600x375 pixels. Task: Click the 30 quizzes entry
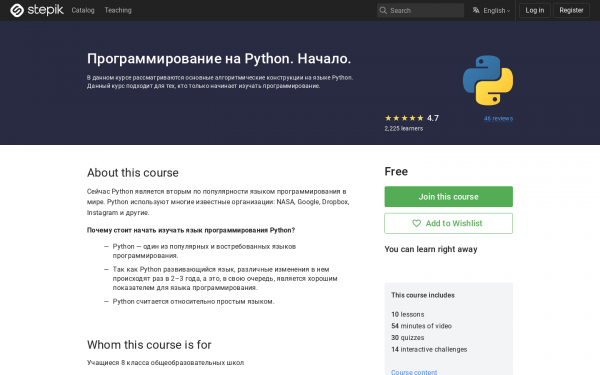tap(408, 338)
